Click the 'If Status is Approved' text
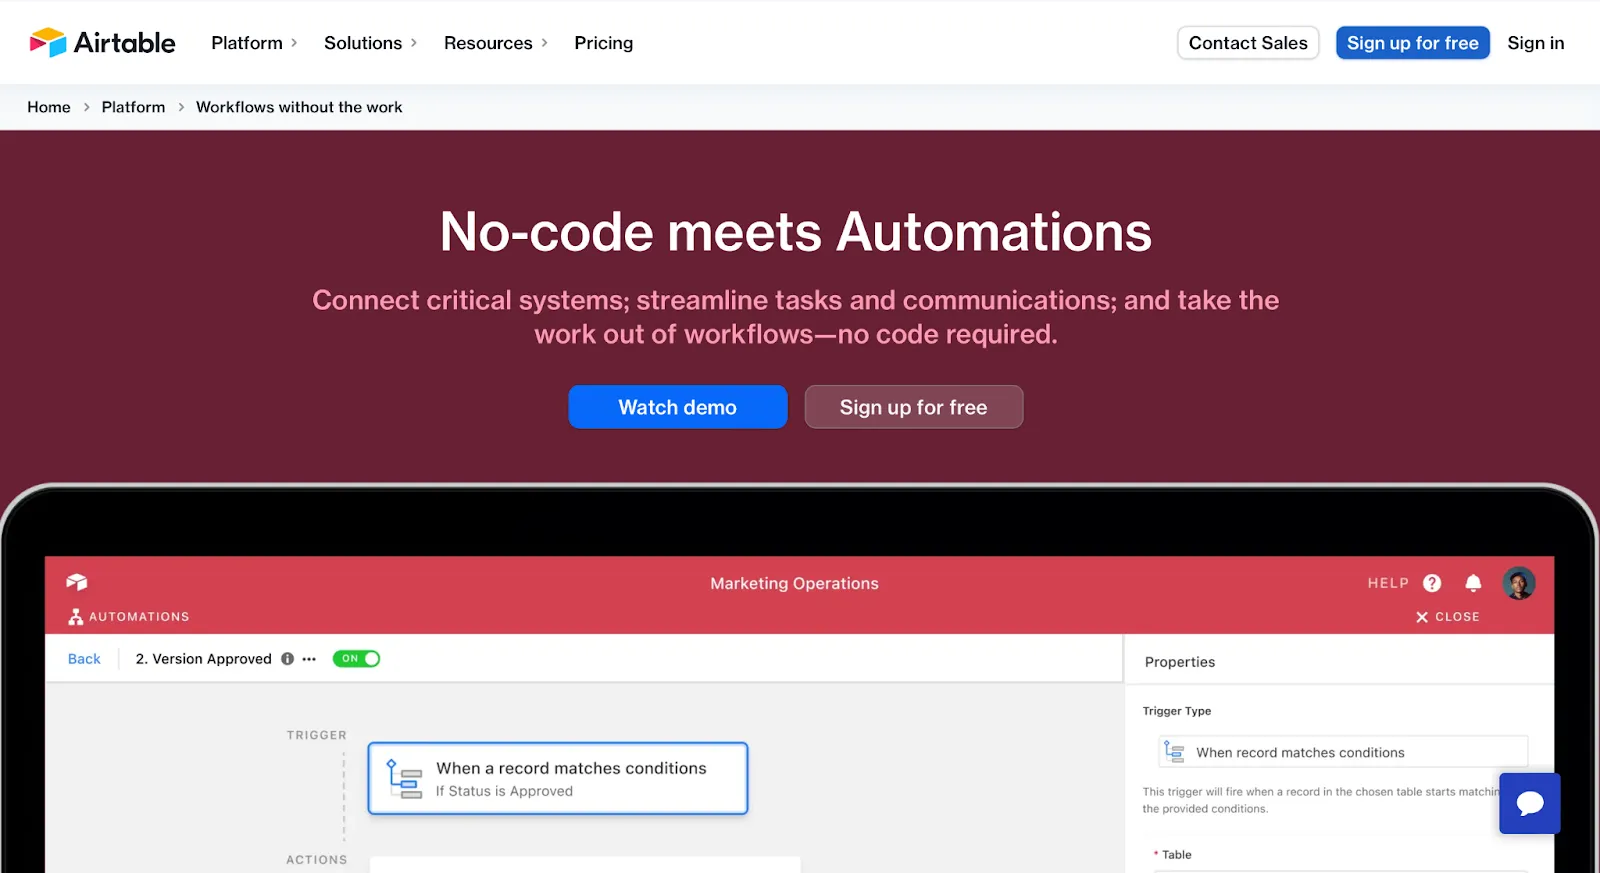 point(504,791)
